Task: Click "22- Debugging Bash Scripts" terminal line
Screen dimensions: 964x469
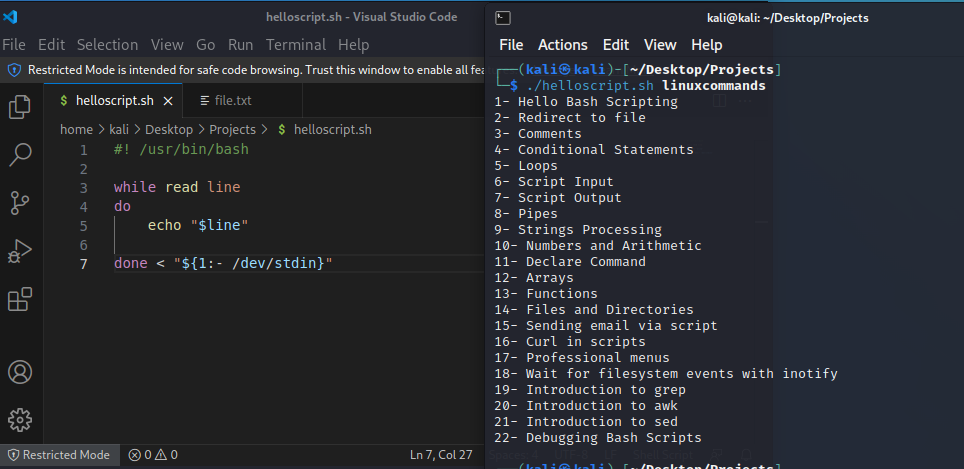Action: pyautogui.click(x=598, y=438)
